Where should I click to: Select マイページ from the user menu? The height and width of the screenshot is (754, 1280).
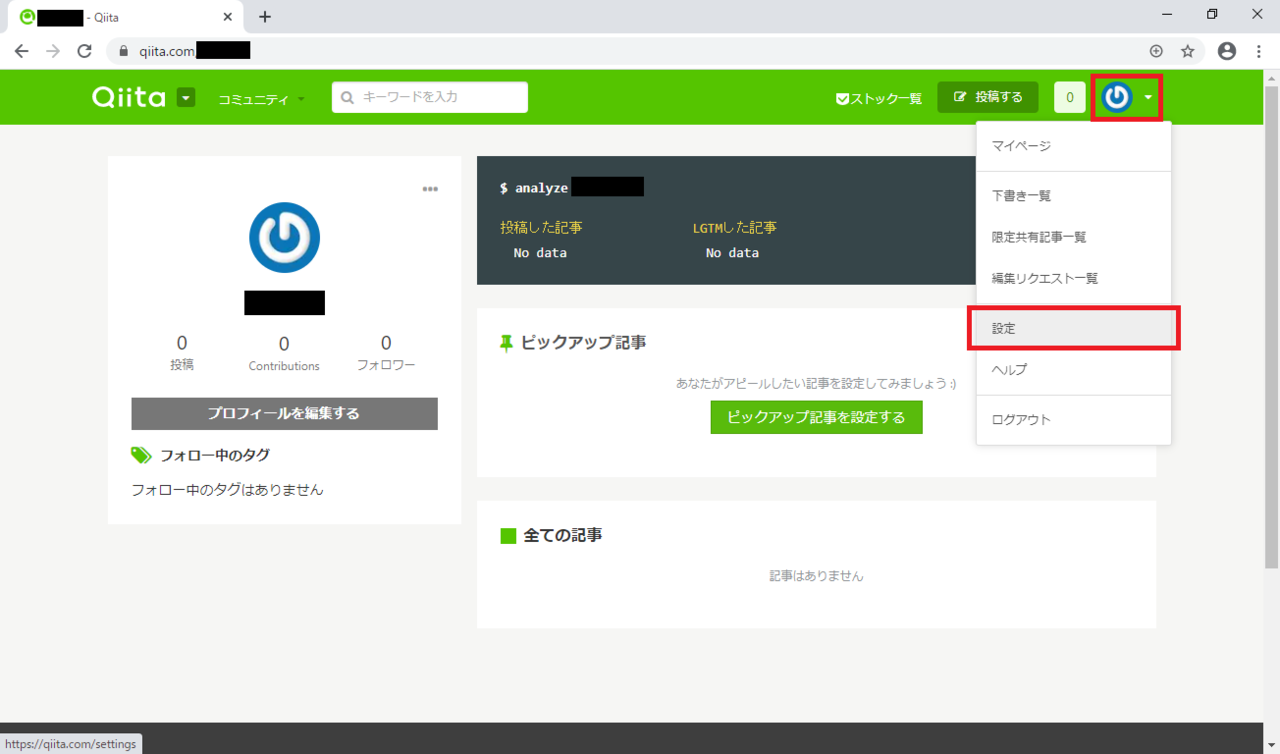[x=1074, y=146]
